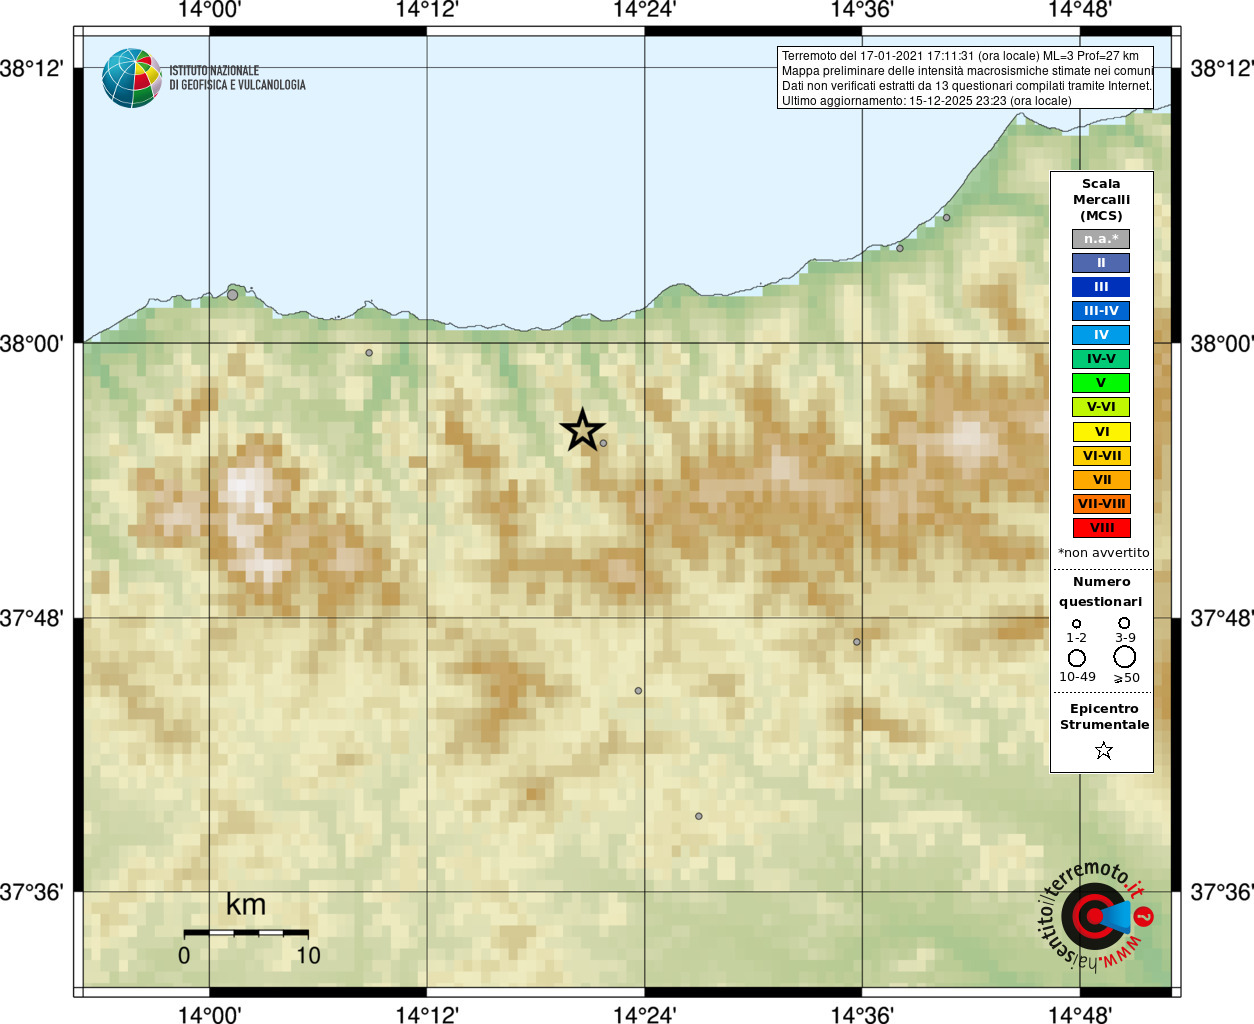Click the 10-49 questionnaires circle symbol
The width and height of the screenshot is (1254, 1024).
pos(1077,658)
